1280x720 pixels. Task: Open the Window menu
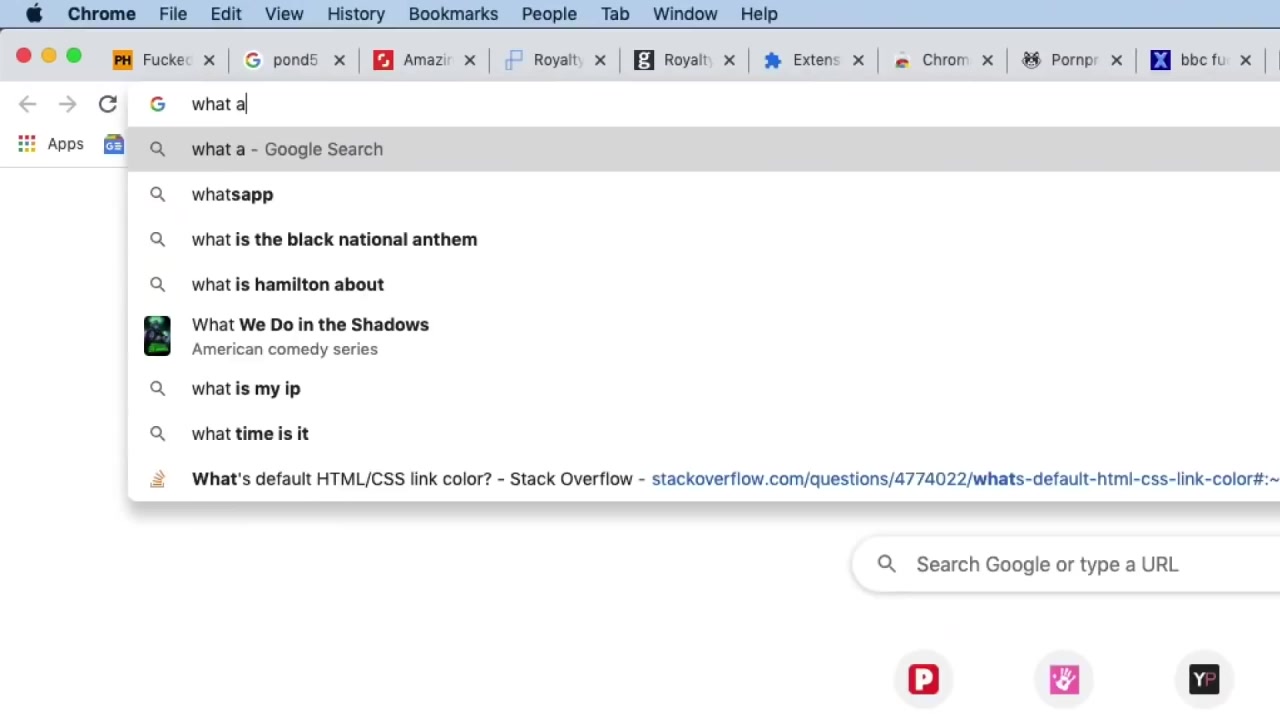pyautogui.click(x=685, y=14)
